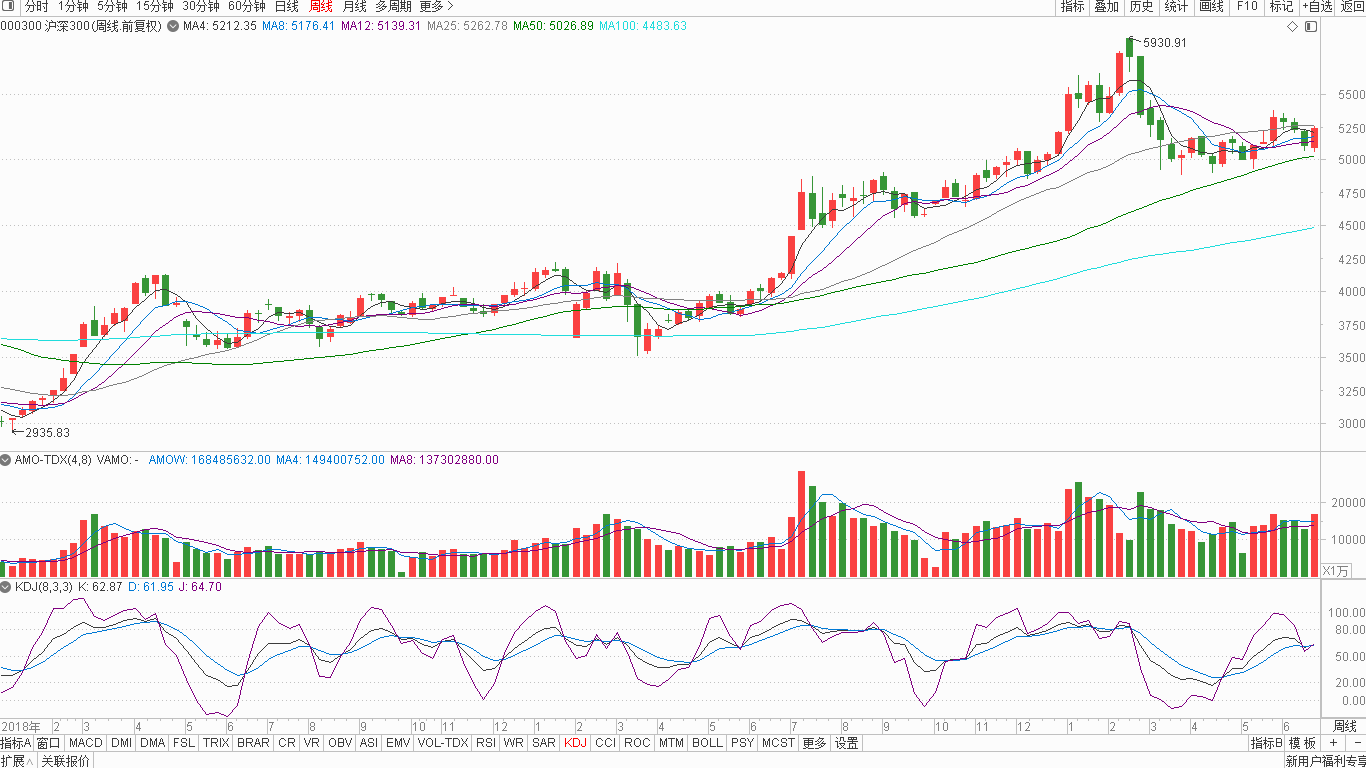Viewport: 1366px width, 768px height.
Task: Open the 指标 button in the top toolbar
Action: 1072,6
